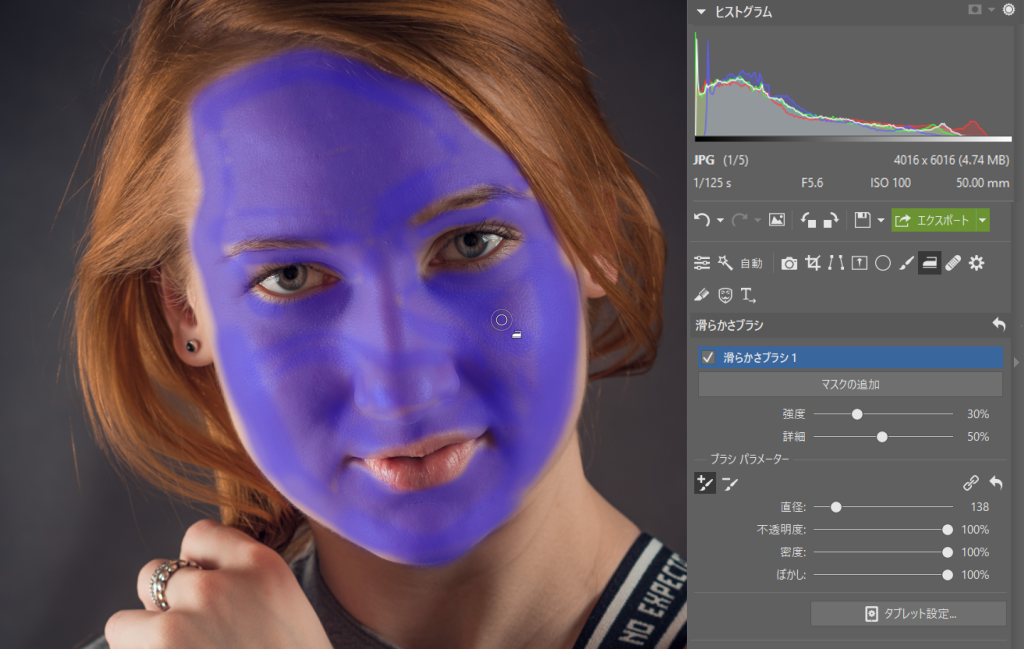The width and height of the screenshot is (1024, 649).
Task: Adjust the 詳細 slider
Action: [x=882, y=437]
